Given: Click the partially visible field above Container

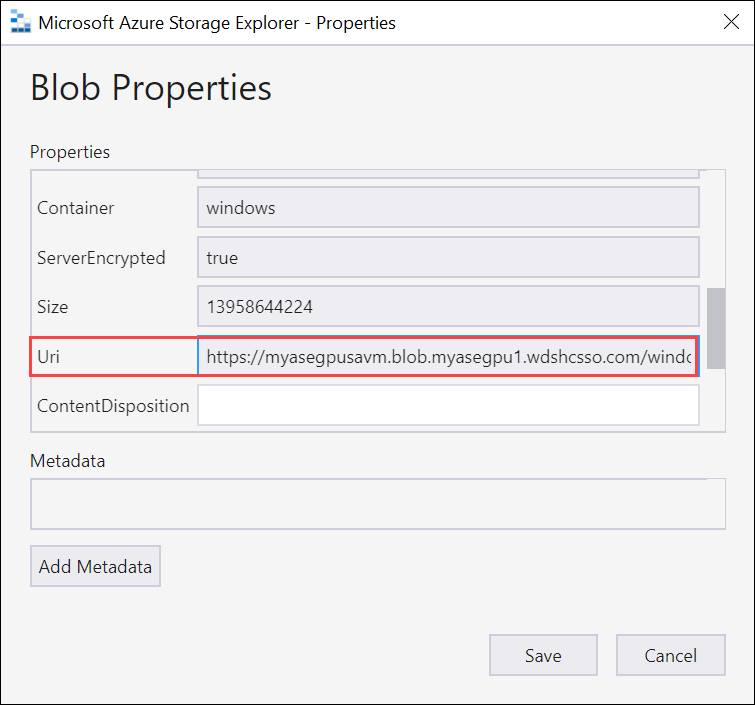Looking at the screenshot, I should click(448, 174).
